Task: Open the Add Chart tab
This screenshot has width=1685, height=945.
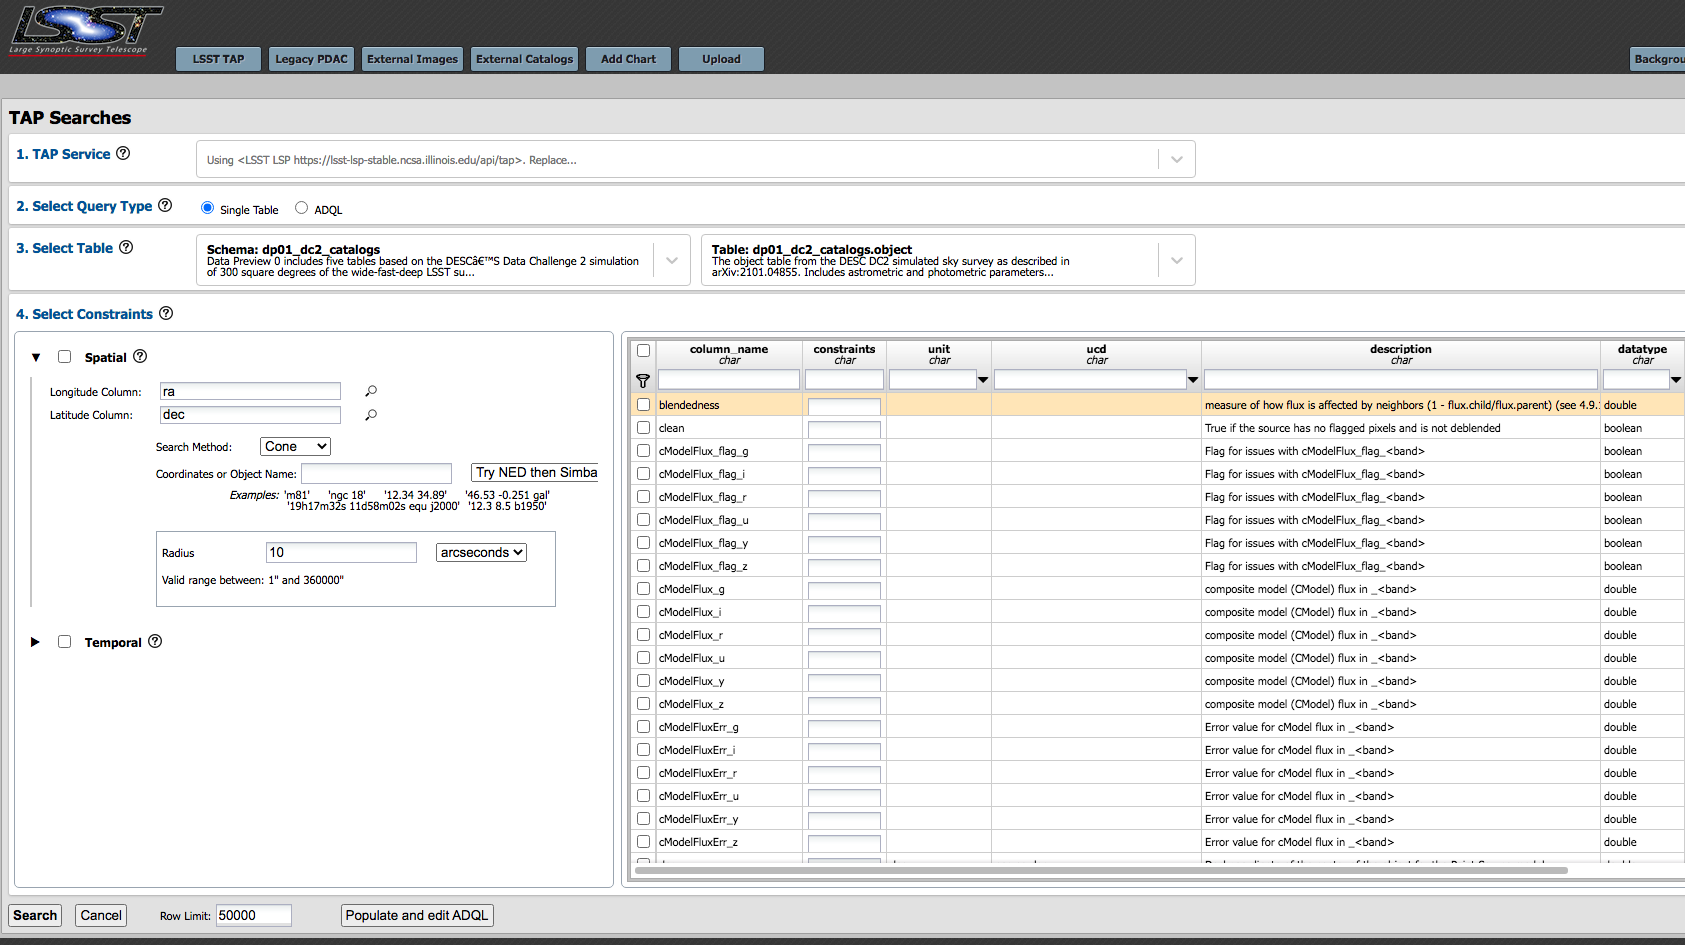Action: pos(628,59)
